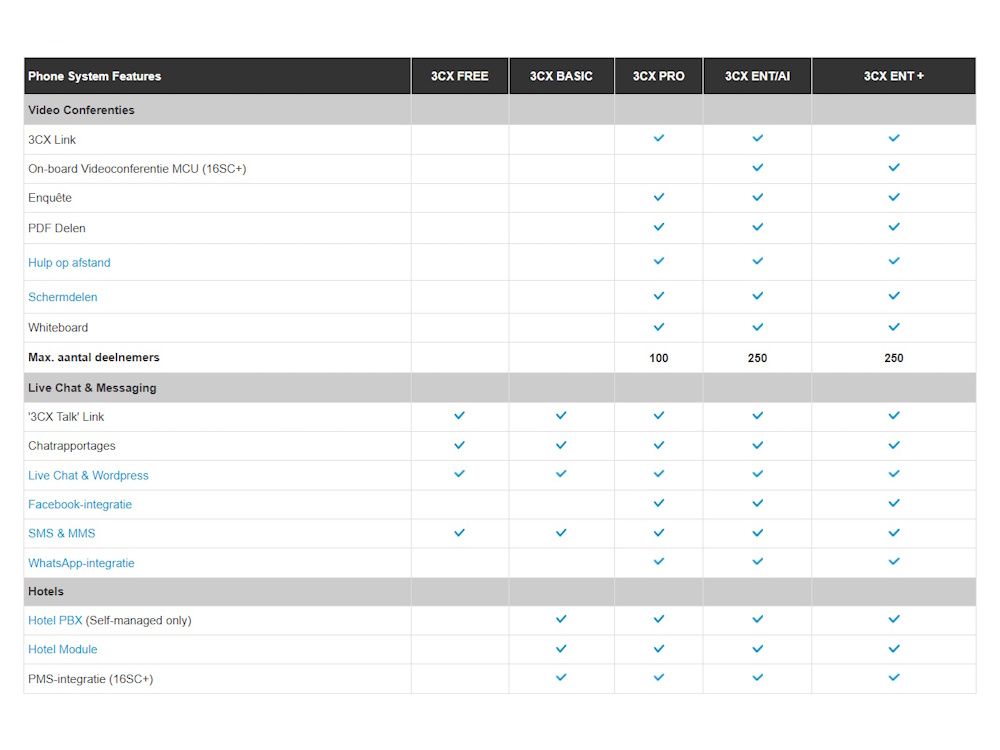Click the '3CX Talk' Link checkmark under 3CX ENT +
Image resolution: width=1000 pixels, height=750 pixels.
[894, 415]
